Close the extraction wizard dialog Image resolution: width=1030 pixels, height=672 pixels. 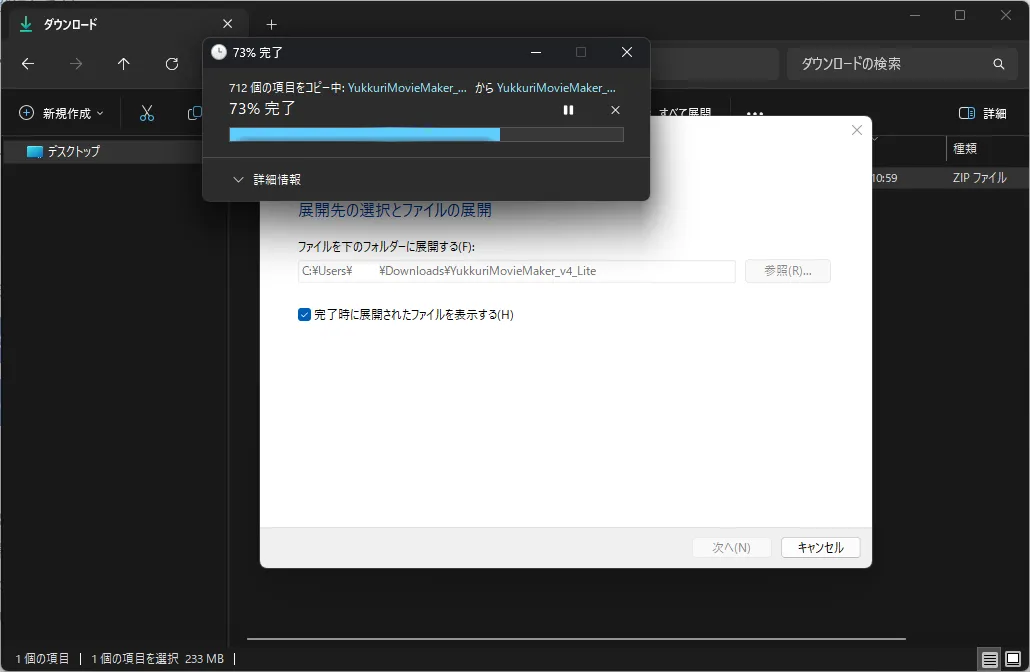(857, 130)
